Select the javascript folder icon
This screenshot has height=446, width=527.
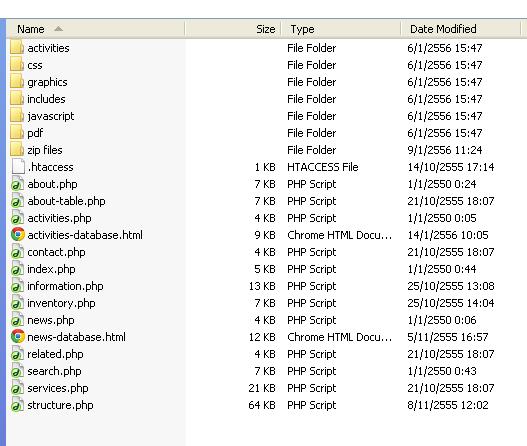[x=17, y=116]
